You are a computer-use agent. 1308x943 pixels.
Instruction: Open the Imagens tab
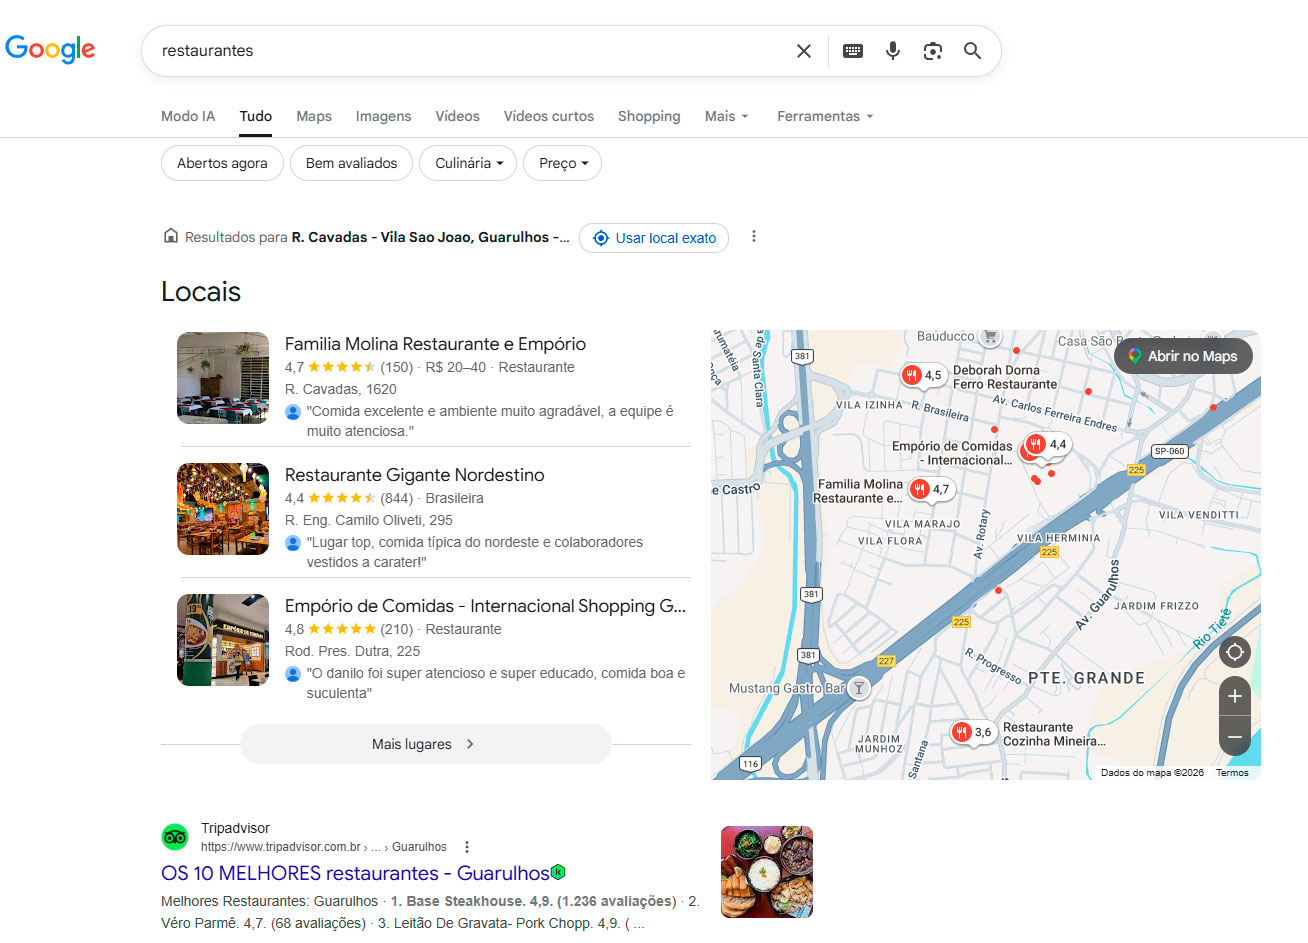click(383, 116)
